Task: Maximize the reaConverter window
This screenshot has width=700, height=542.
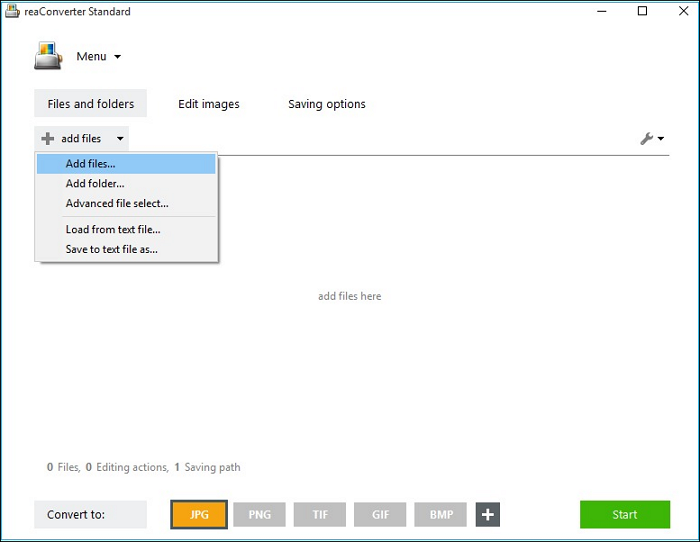Action: [x=642, y=11]
